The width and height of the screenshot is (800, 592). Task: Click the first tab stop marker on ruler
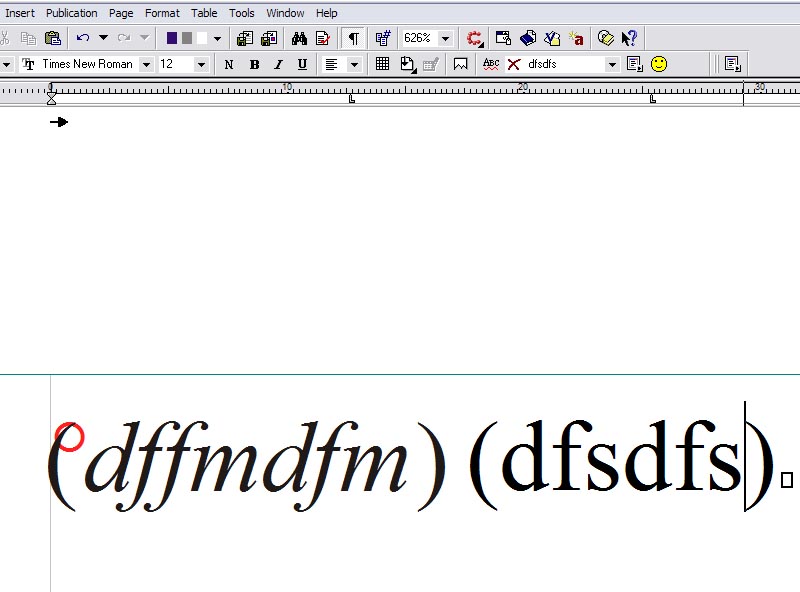[352, 99]
